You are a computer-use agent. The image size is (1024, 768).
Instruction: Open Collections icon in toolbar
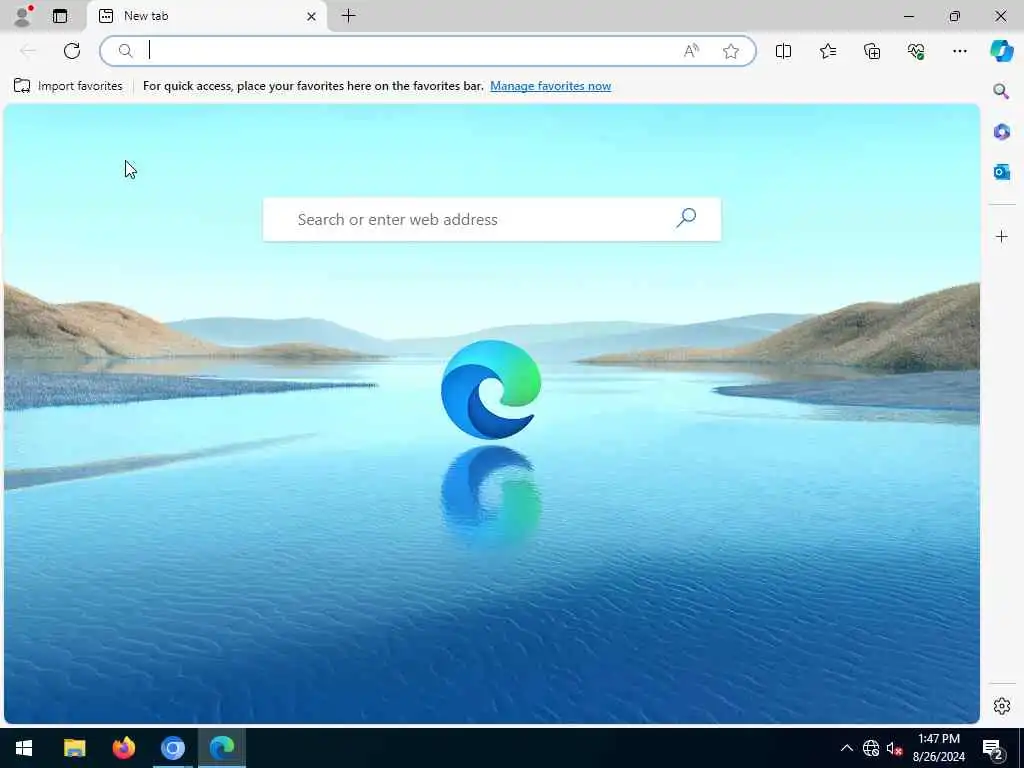click(x=872, y=51)
